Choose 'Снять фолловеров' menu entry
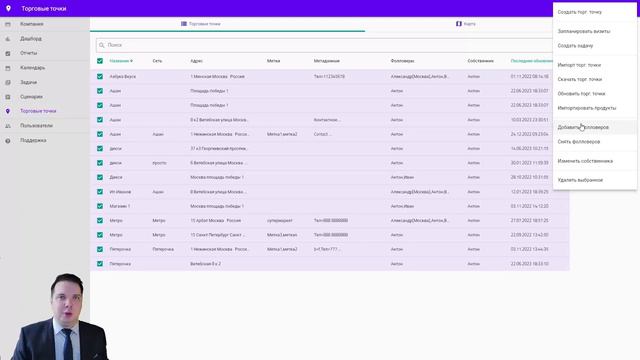This screenshot has width=640, height=360. click(x=579, y=142)
